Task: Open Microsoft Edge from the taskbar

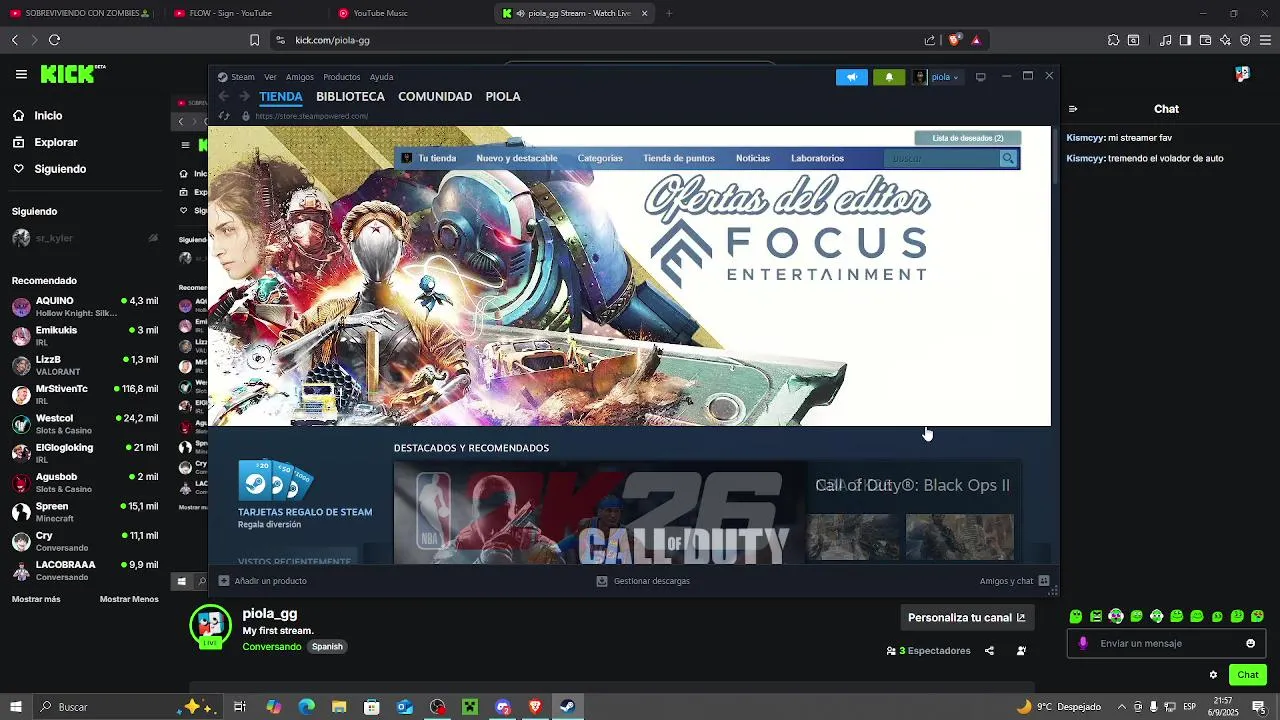Action: [x=306, y=707]
